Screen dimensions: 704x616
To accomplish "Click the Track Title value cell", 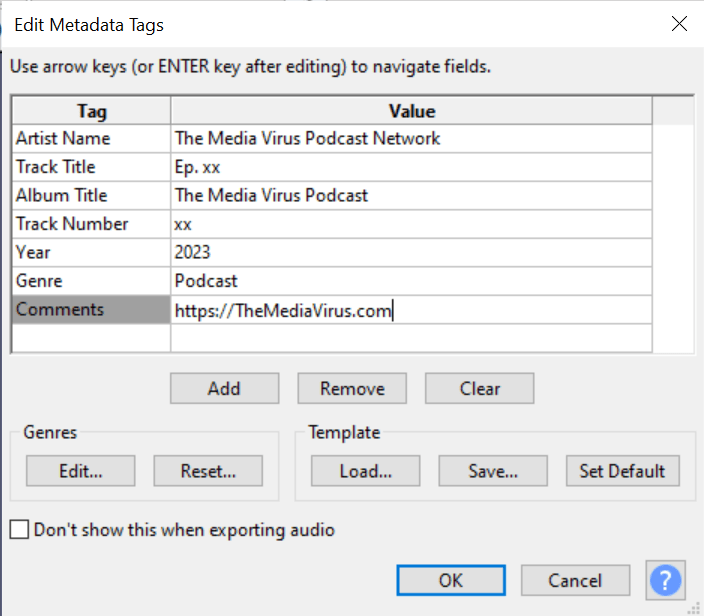I will coord(410,167).
